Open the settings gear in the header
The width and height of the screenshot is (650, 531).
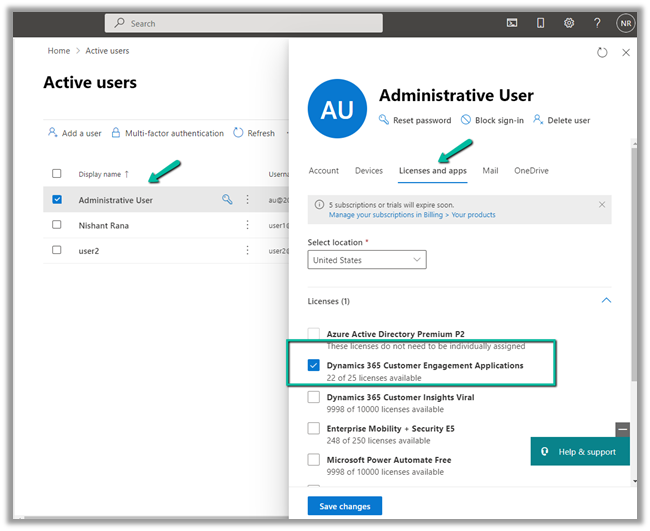tap(569, 23)
